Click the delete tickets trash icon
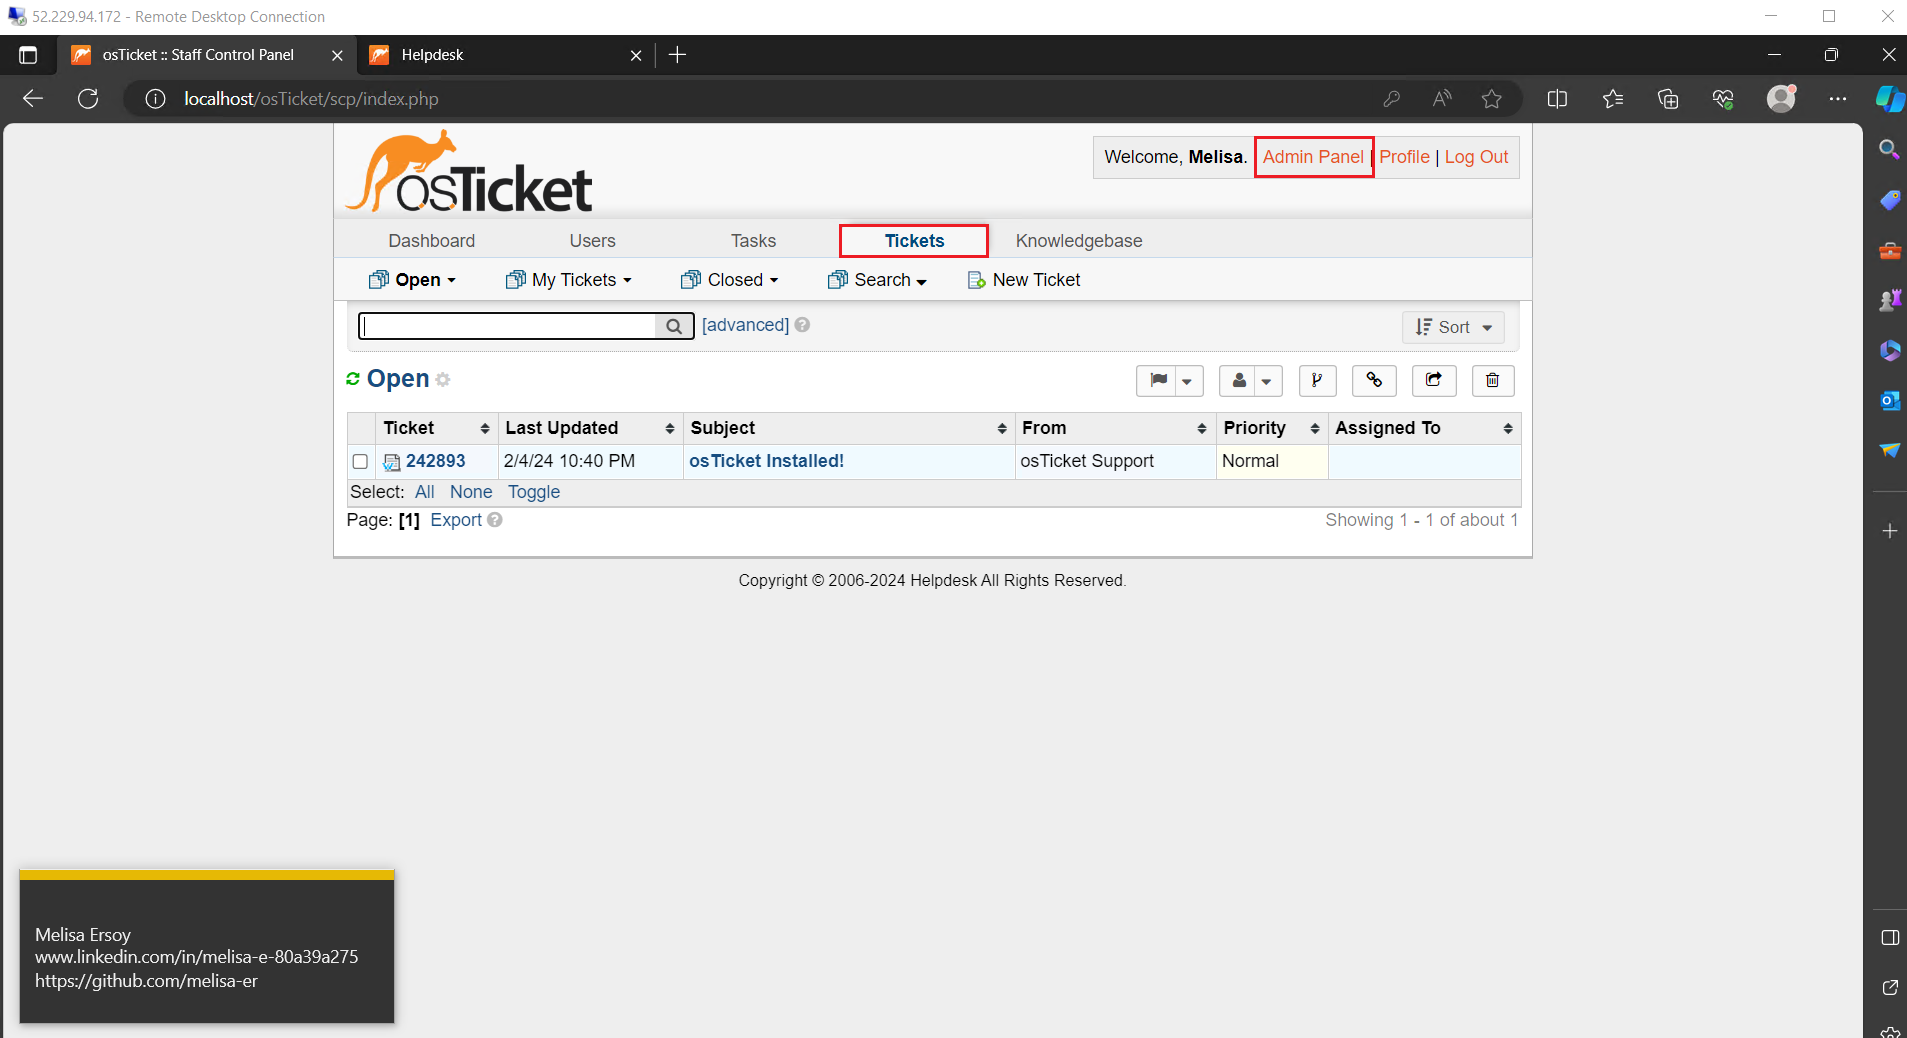This screenshot has height=1038, width=1907. pos(1493,380)
